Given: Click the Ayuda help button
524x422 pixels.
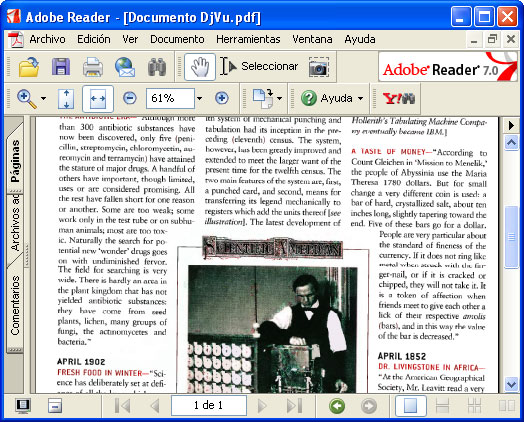Looking at the screenshot, I should [326, 98].
